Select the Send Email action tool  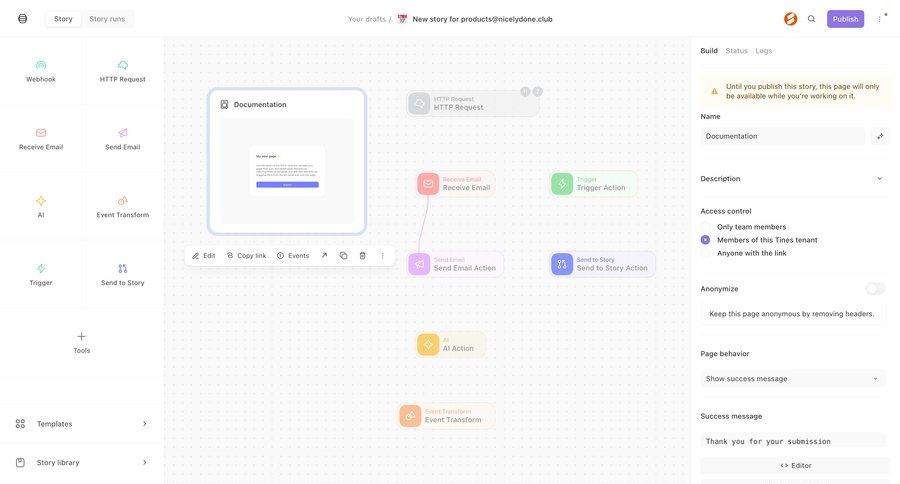[122, 139]
